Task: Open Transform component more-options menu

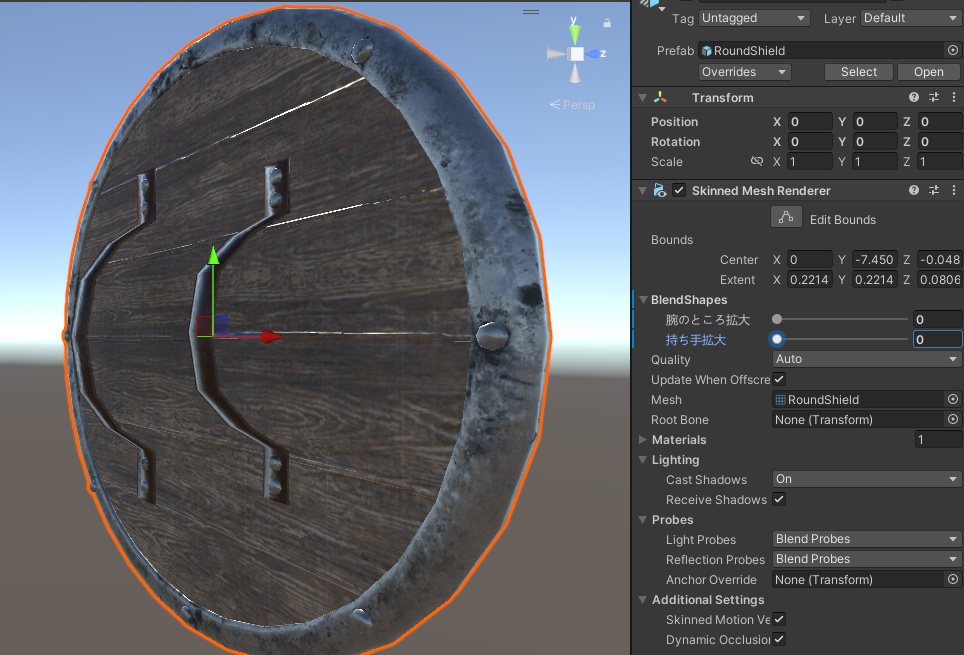Action: (x=954, y=97)
